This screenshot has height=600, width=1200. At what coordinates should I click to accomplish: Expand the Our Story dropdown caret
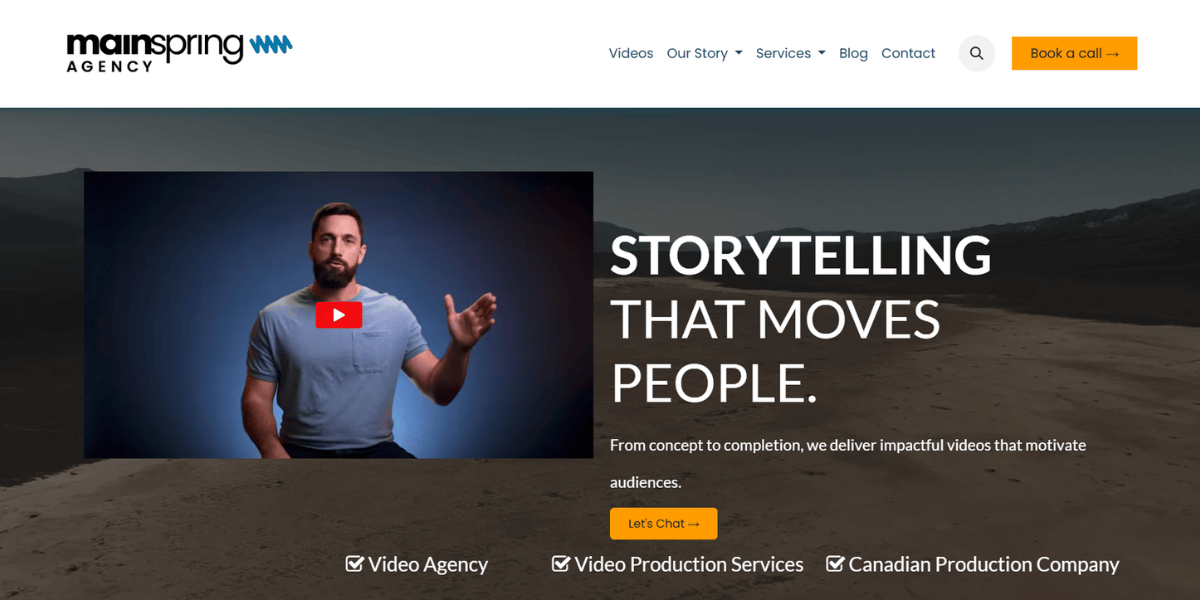tap(739, 53)
